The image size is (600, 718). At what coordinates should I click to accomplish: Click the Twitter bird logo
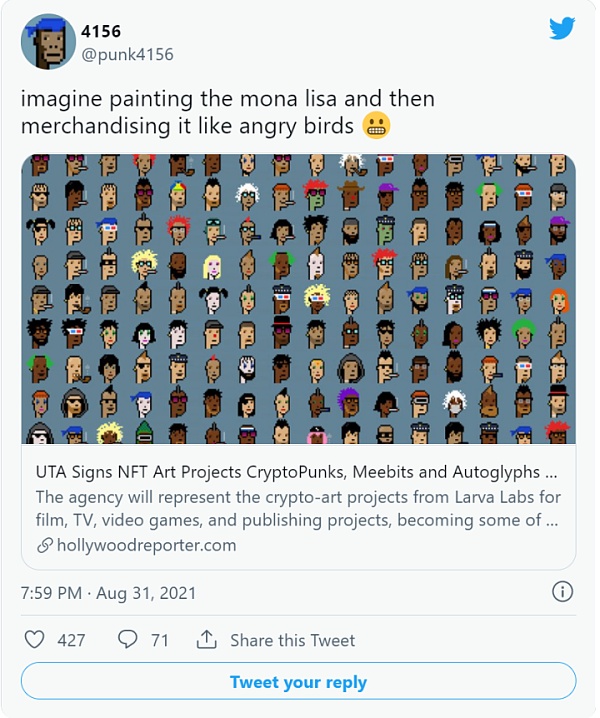(x=561, y=29)
